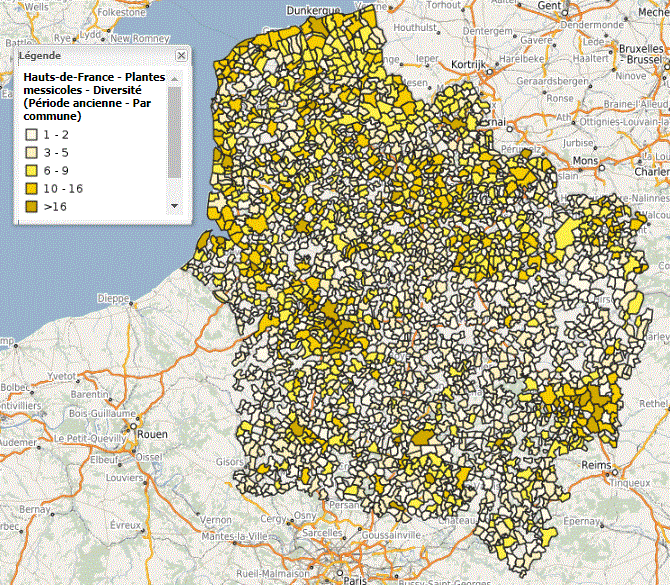Click the Légende panel title
The image size is (670, 585).
[38, 56]
